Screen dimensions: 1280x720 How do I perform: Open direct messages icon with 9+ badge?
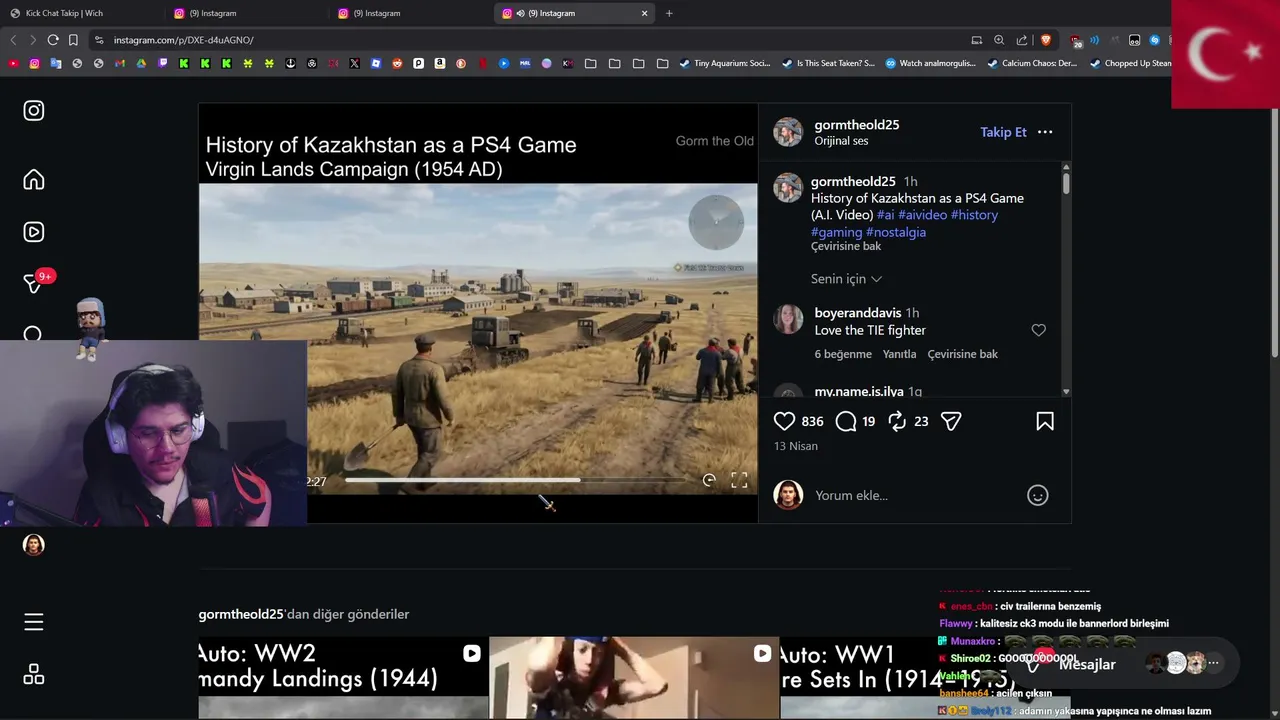click(34, 284)
